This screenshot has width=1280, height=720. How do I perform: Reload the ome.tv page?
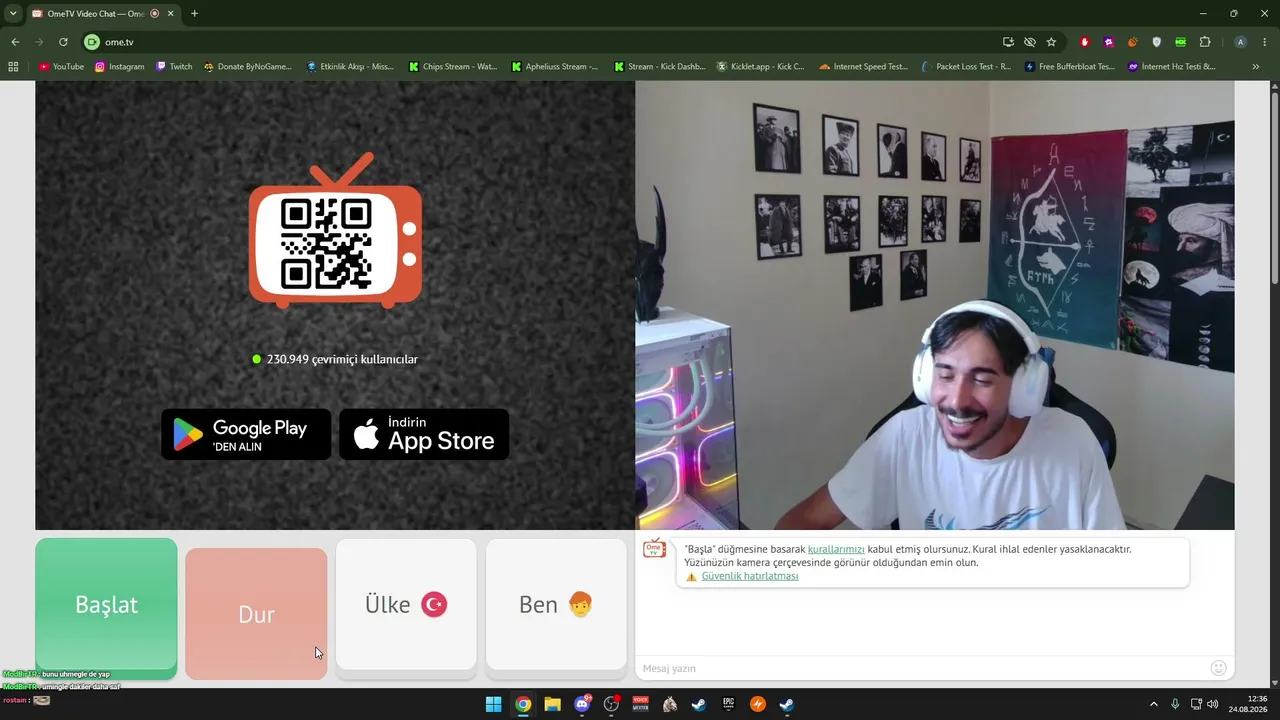coord(63,42)
